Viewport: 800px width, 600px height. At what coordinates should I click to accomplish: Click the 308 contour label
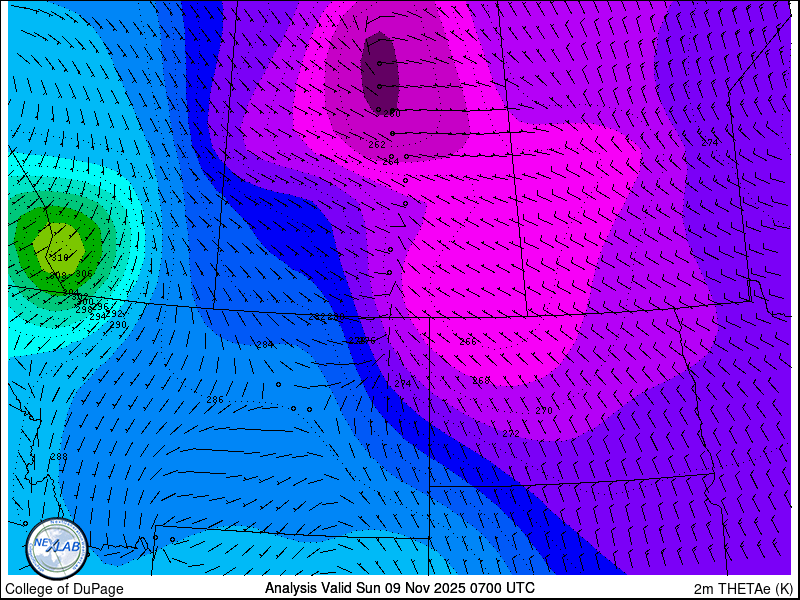pos(59,276)
